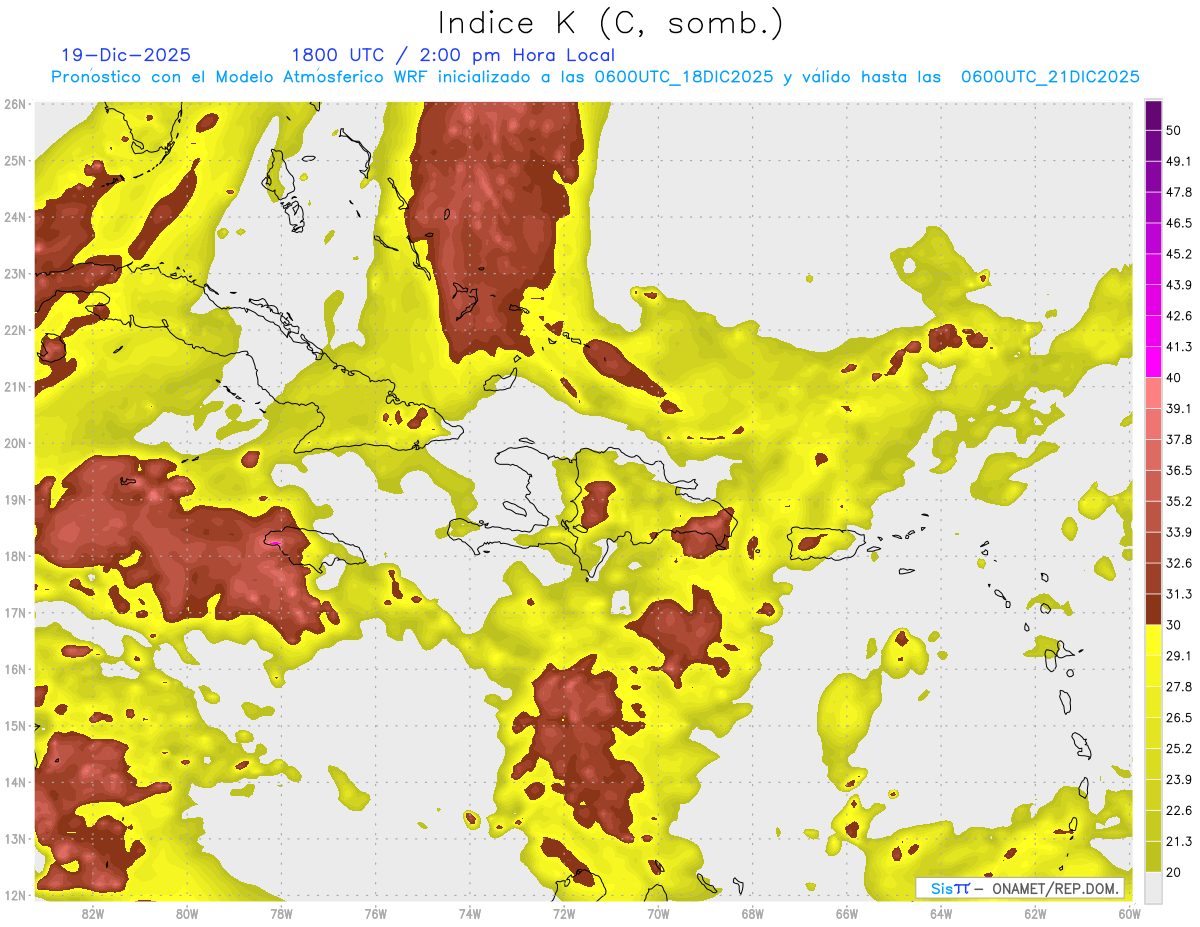Click the '43.9' colorbar value
This screenshot has width=1200, height=927.
[1179, 285]
